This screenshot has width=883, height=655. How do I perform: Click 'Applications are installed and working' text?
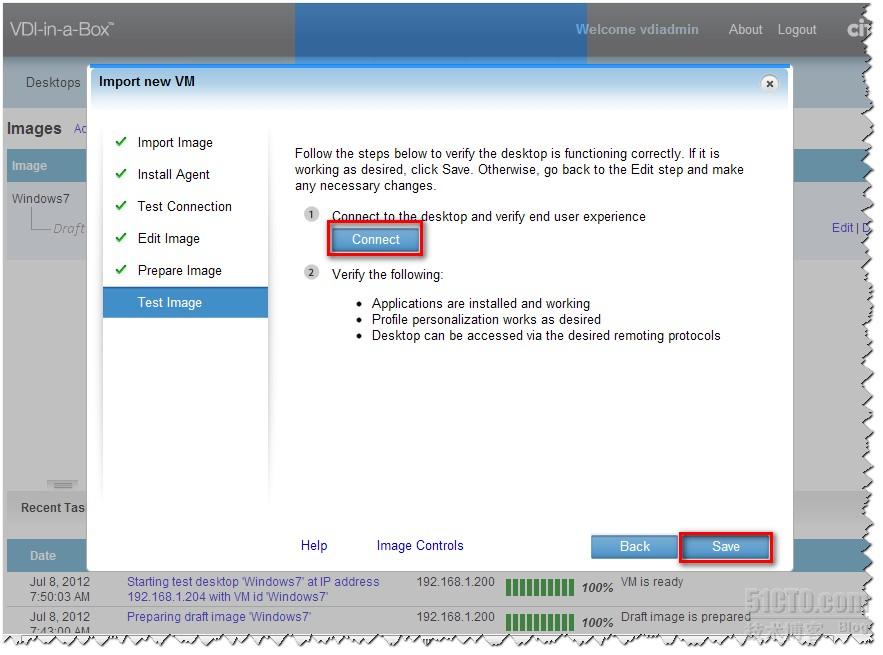480,304
